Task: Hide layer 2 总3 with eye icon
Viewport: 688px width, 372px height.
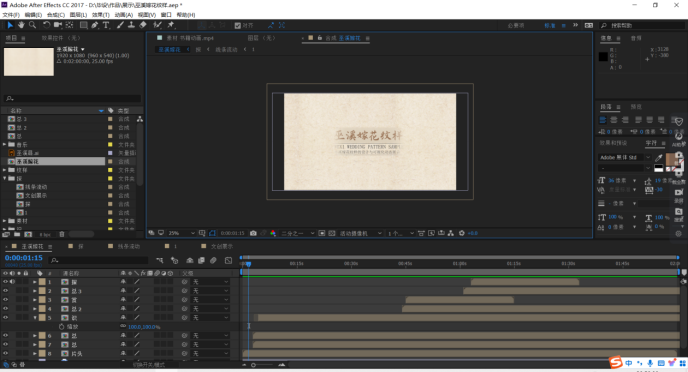Action: (5, 291)
